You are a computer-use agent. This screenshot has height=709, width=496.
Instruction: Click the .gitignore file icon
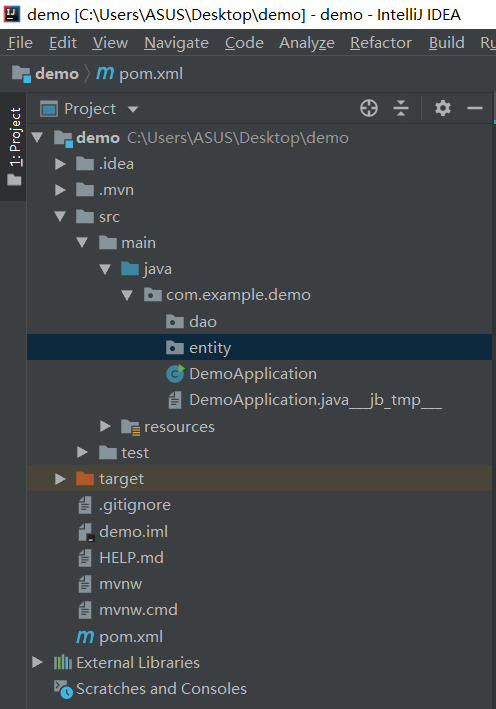[85, 505]
